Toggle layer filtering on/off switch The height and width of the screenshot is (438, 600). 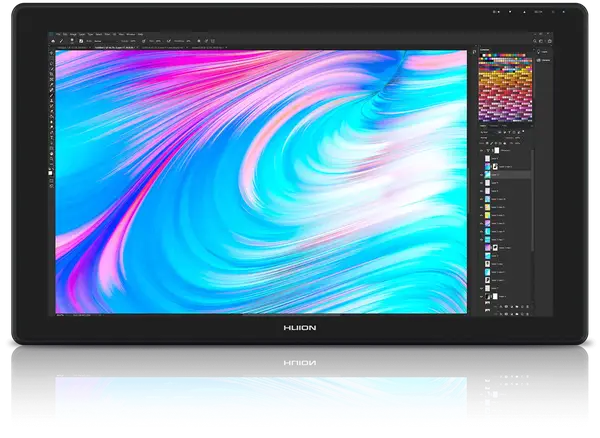pos(523,131)
